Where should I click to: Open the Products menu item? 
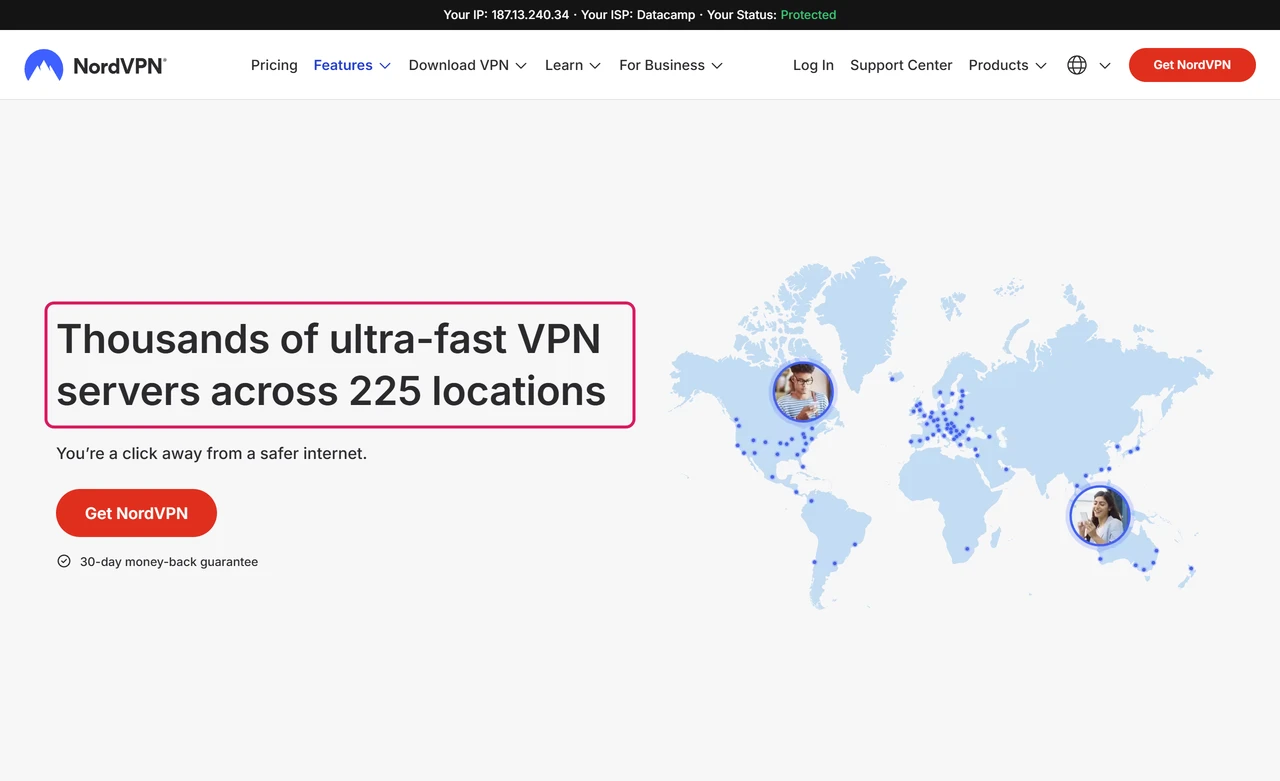click(998, 65)
